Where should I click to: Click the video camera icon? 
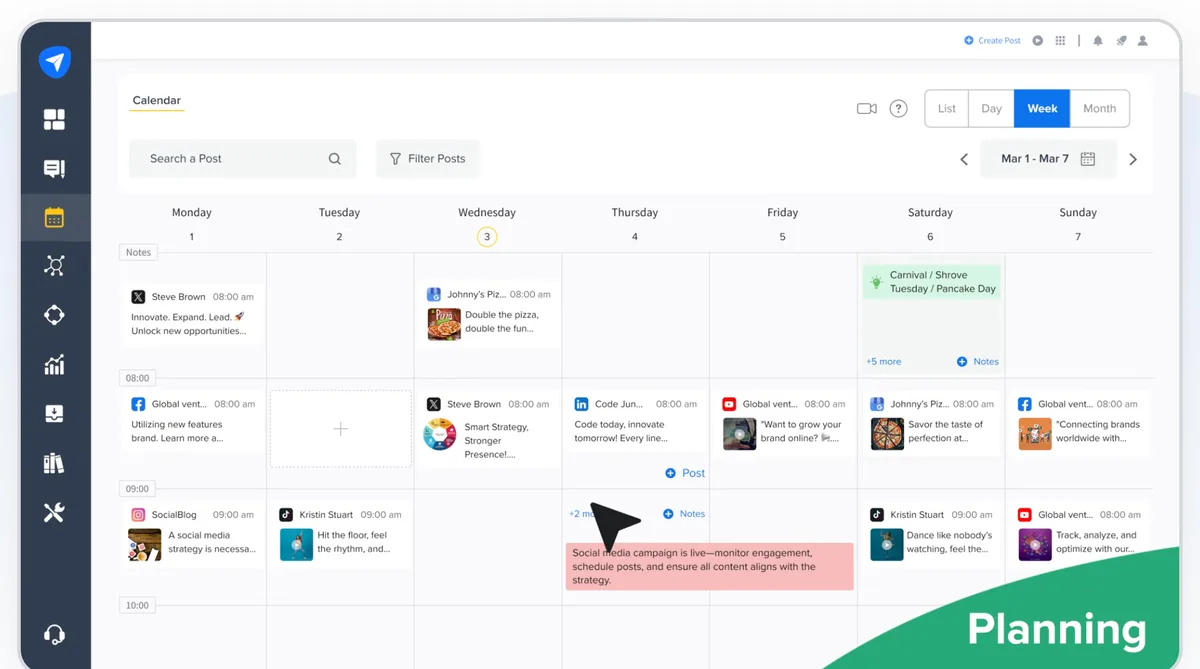pyautogui.click(x=867, y=109)
